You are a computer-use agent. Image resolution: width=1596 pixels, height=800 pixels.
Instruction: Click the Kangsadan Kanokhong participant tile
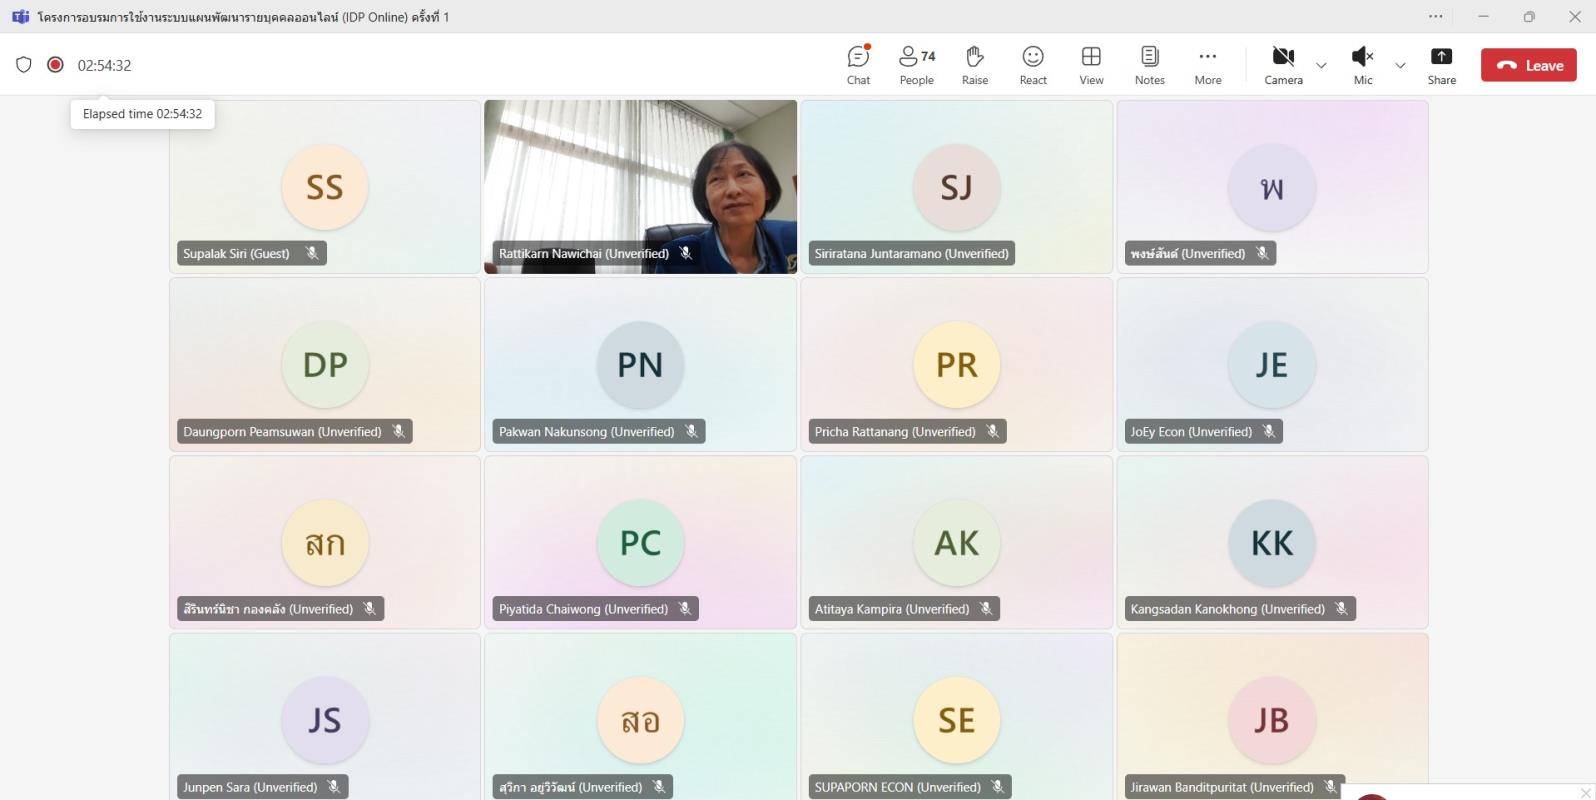tap(1272, 542)
